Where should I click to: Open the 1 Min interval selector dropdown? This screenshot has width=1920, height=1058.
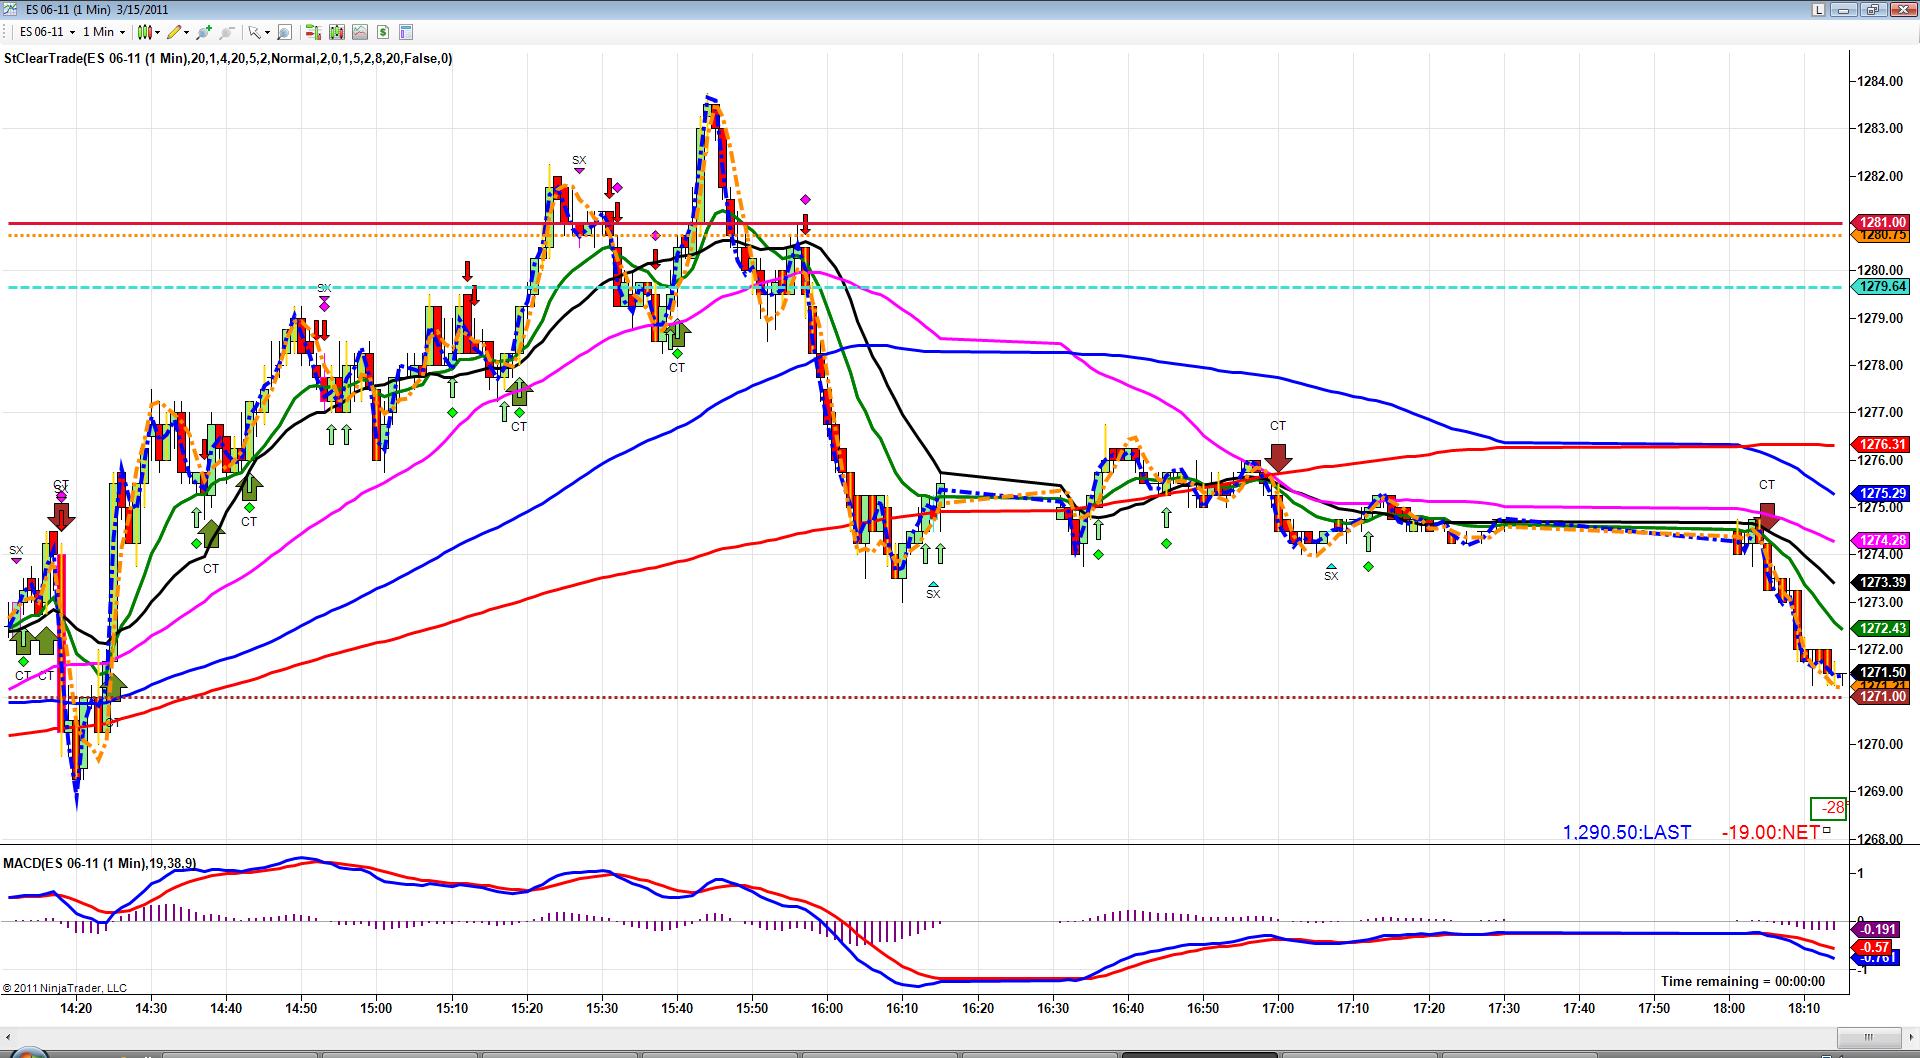coord(103,32)
